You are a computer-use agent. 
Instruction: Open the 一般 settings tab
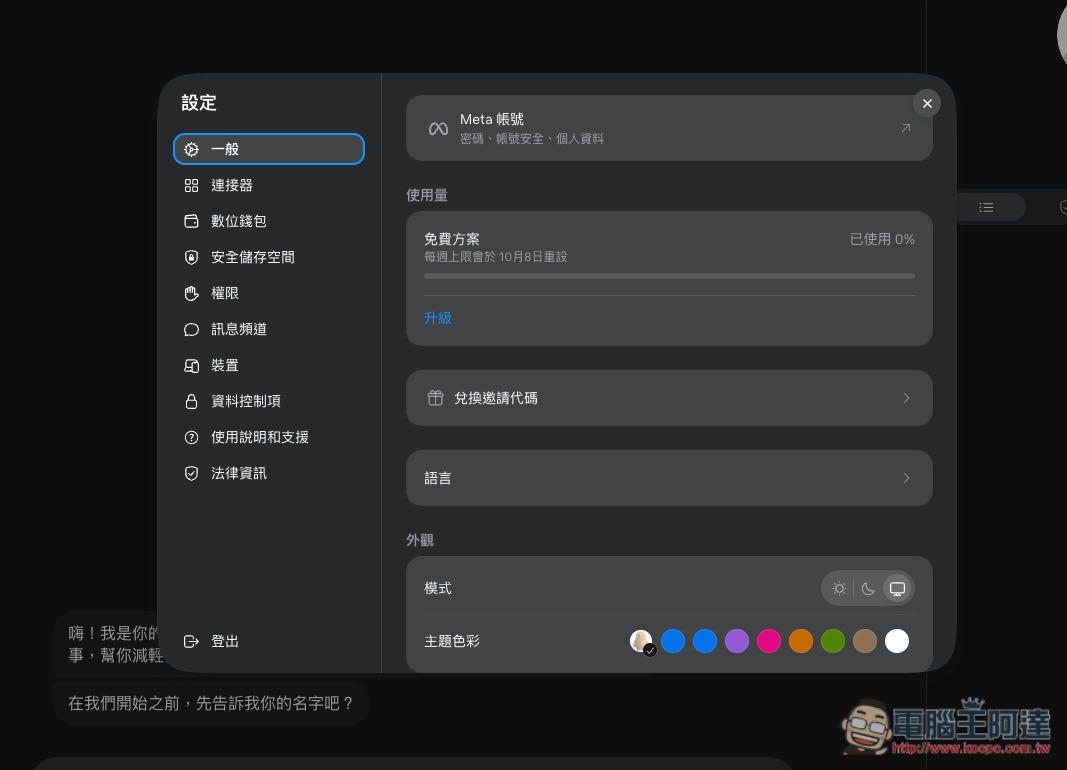point(269,149)
